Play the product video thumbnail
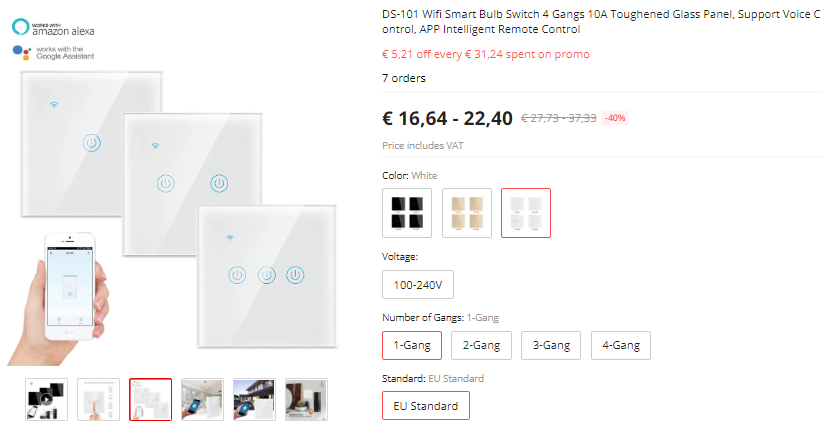This screenshot has width=828, height=433. (47, 399)
